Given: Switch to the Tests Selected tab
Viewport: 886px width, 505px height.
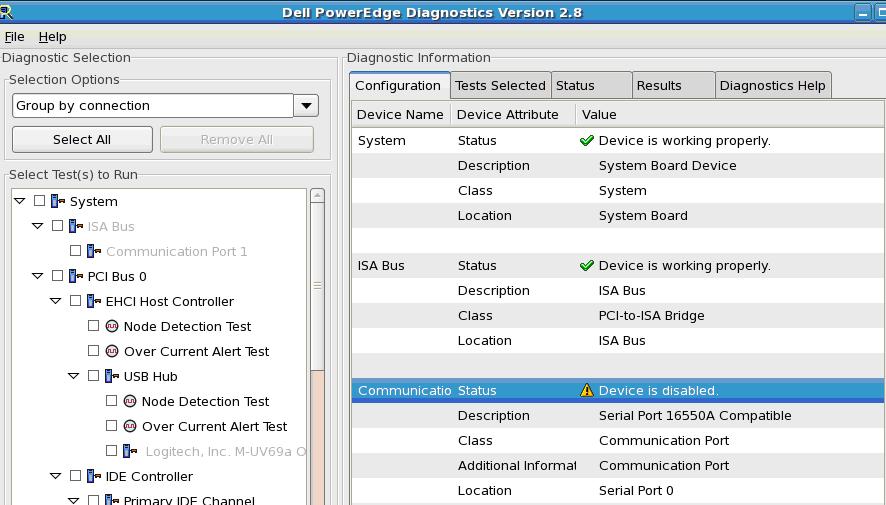Looking at the screenshot, I should (x=501, y=85).
